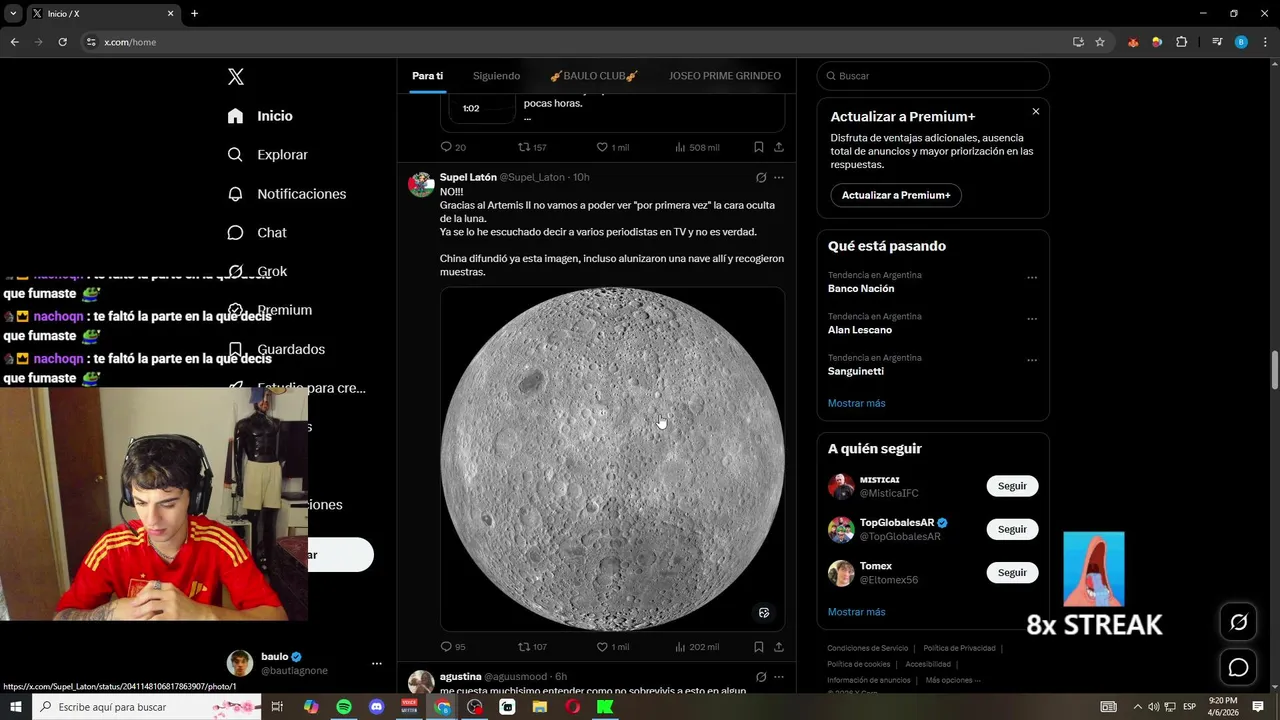This screenshot has width=1280, height=720.
Task: Open the floating chat messages button
Action: click(x=1238, y=667)
